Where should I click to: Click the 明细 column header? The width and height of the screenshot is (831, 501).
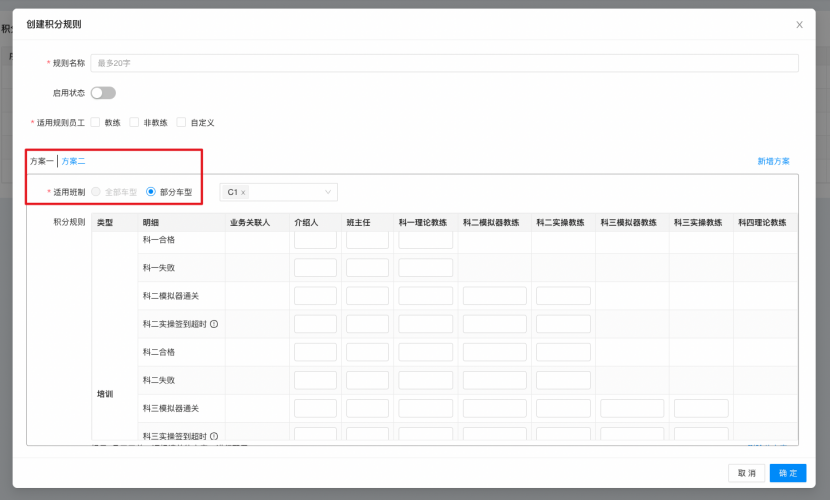[151, 223]
